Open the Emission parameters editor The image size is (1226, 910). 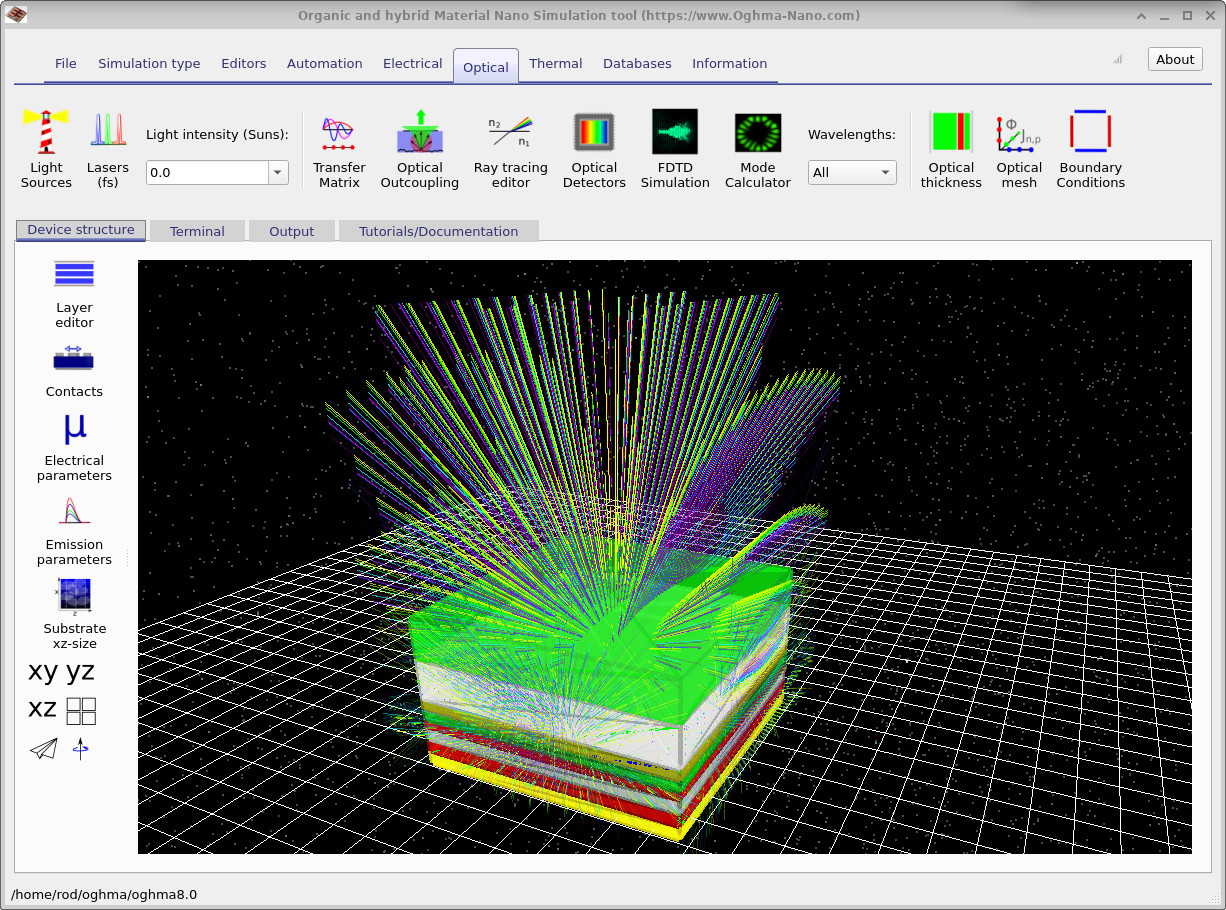click(x=74, y=530)
